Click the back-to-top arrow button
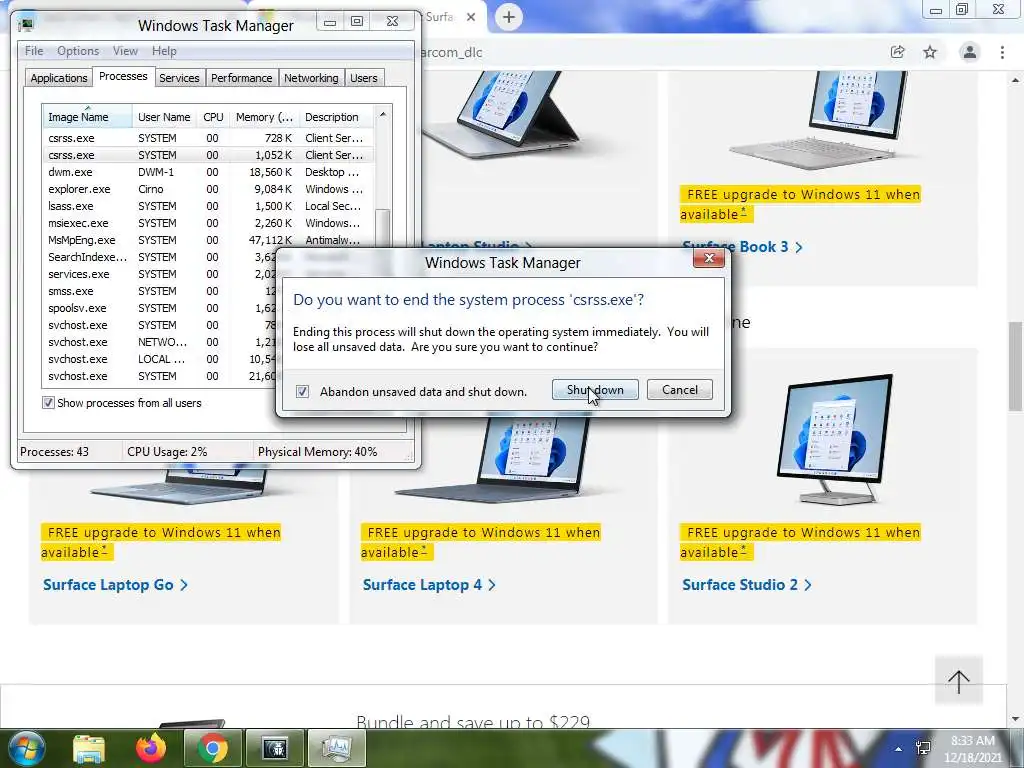The width and height of the screenshot is (1024, 768). (x=959, y=681)
